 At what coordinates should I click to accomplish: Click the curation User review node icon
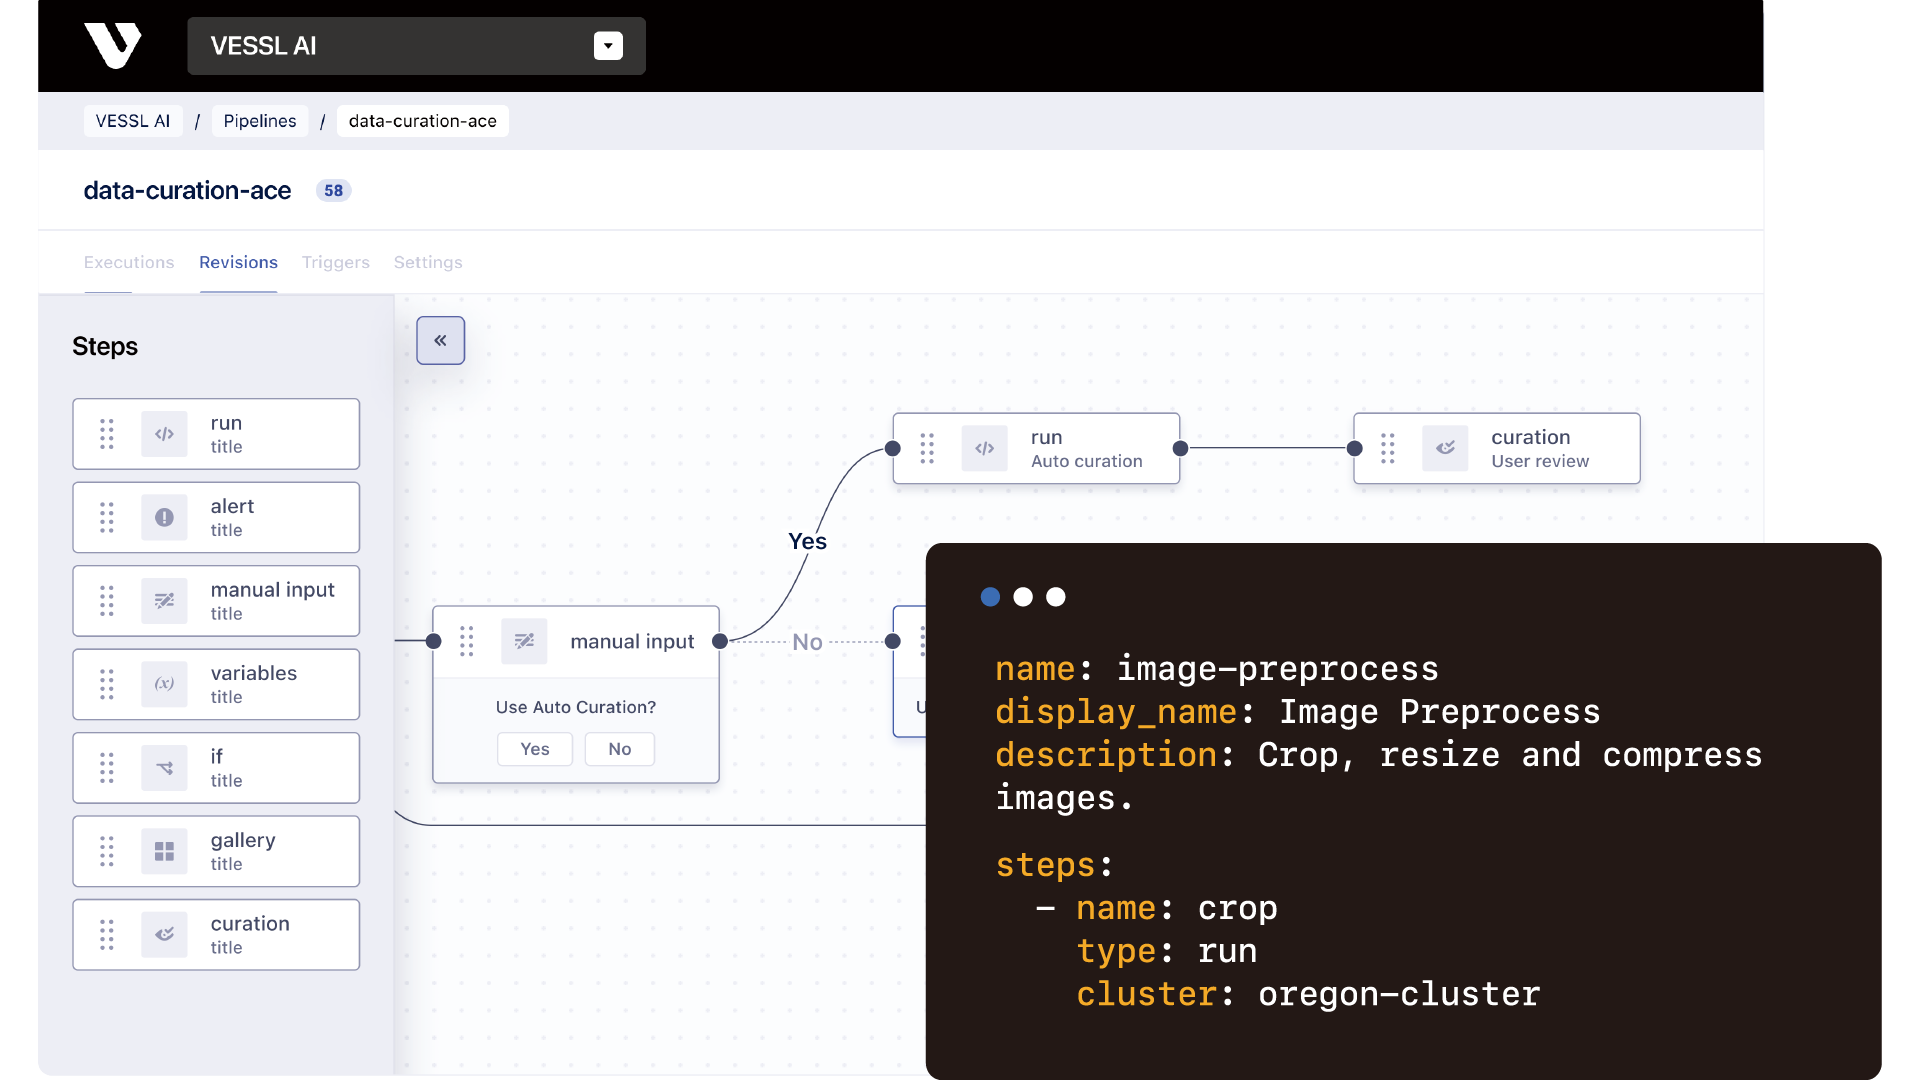tap(1445, 448)
